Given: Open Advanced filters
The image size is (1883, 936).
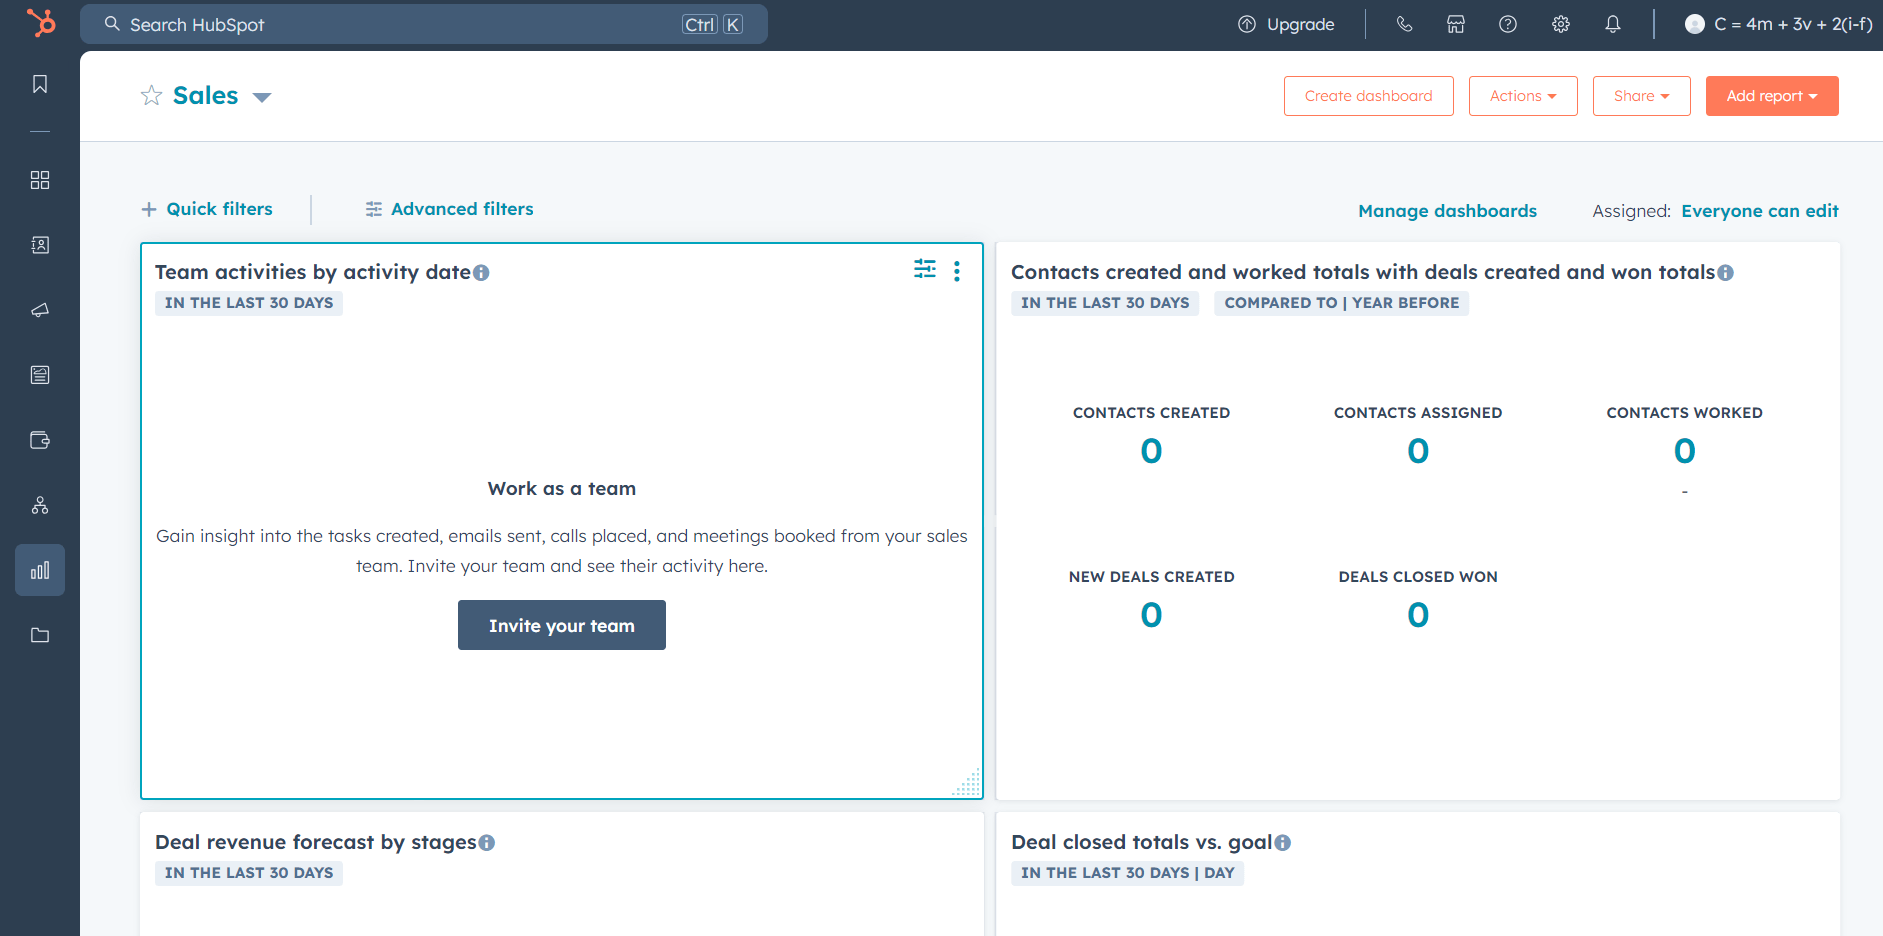Looking at the screenshot, I should 449,209.
